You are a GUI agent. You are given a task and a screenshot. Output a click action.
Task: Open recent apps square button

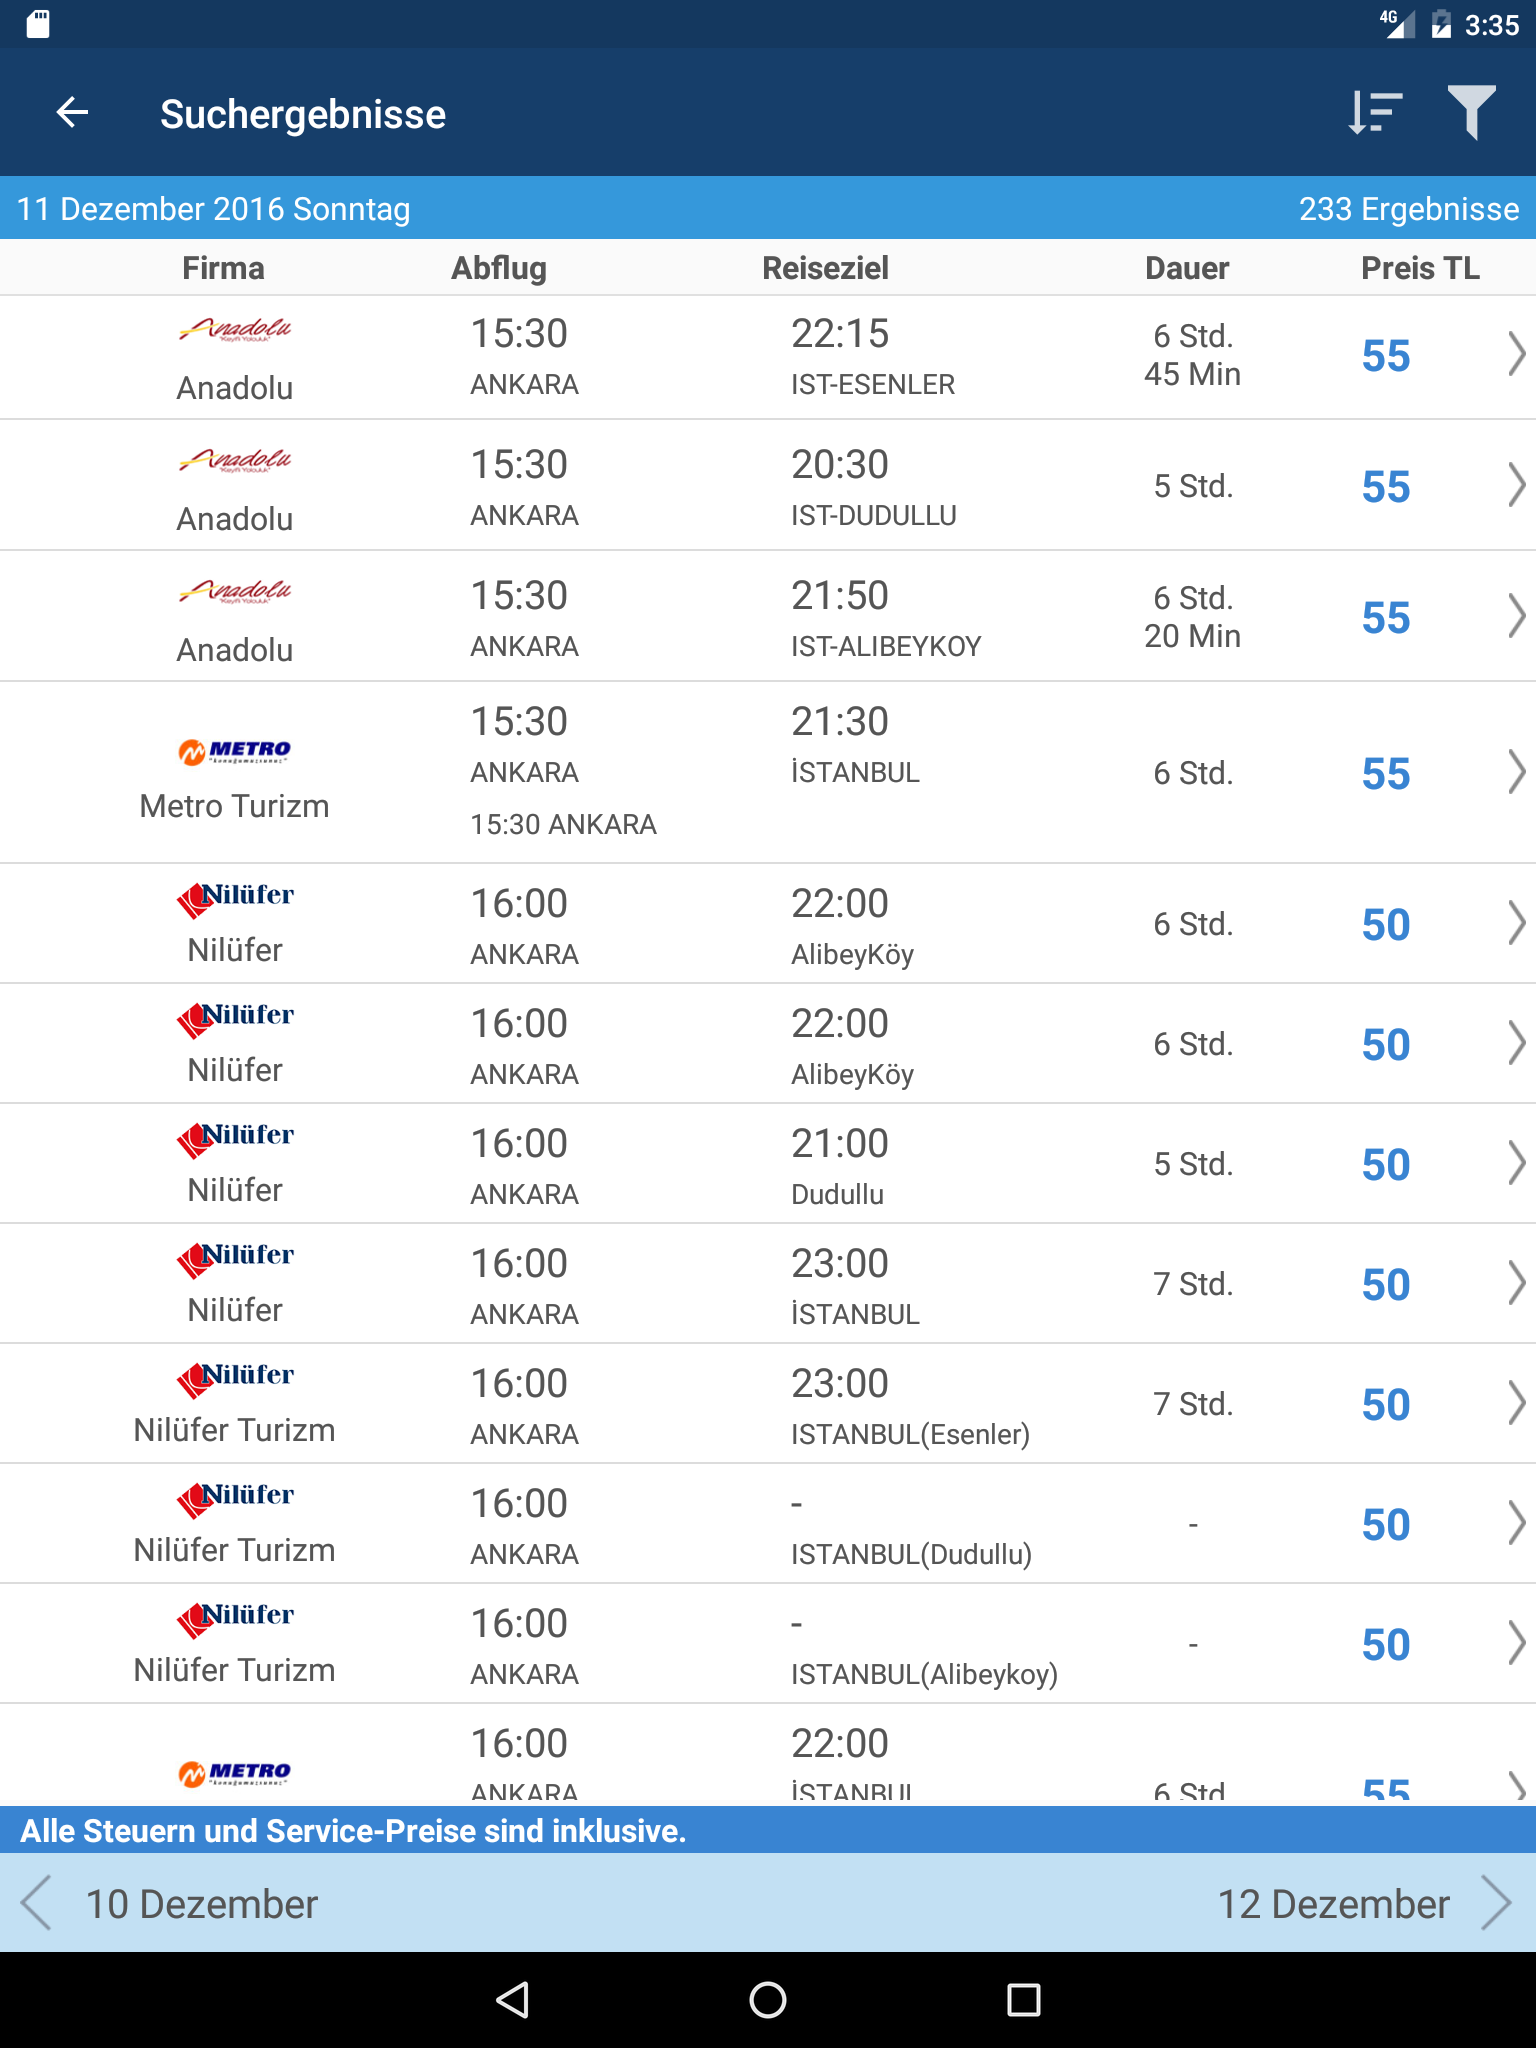click(1024, 2000)
